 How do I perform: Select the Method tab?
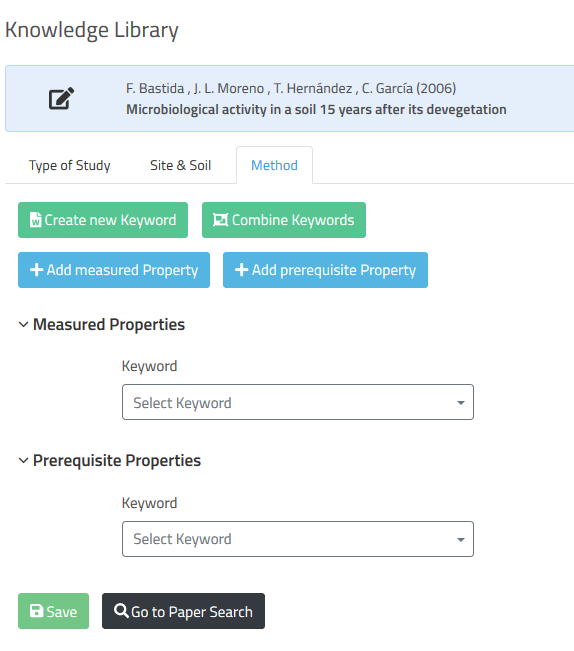coord(274,165)
